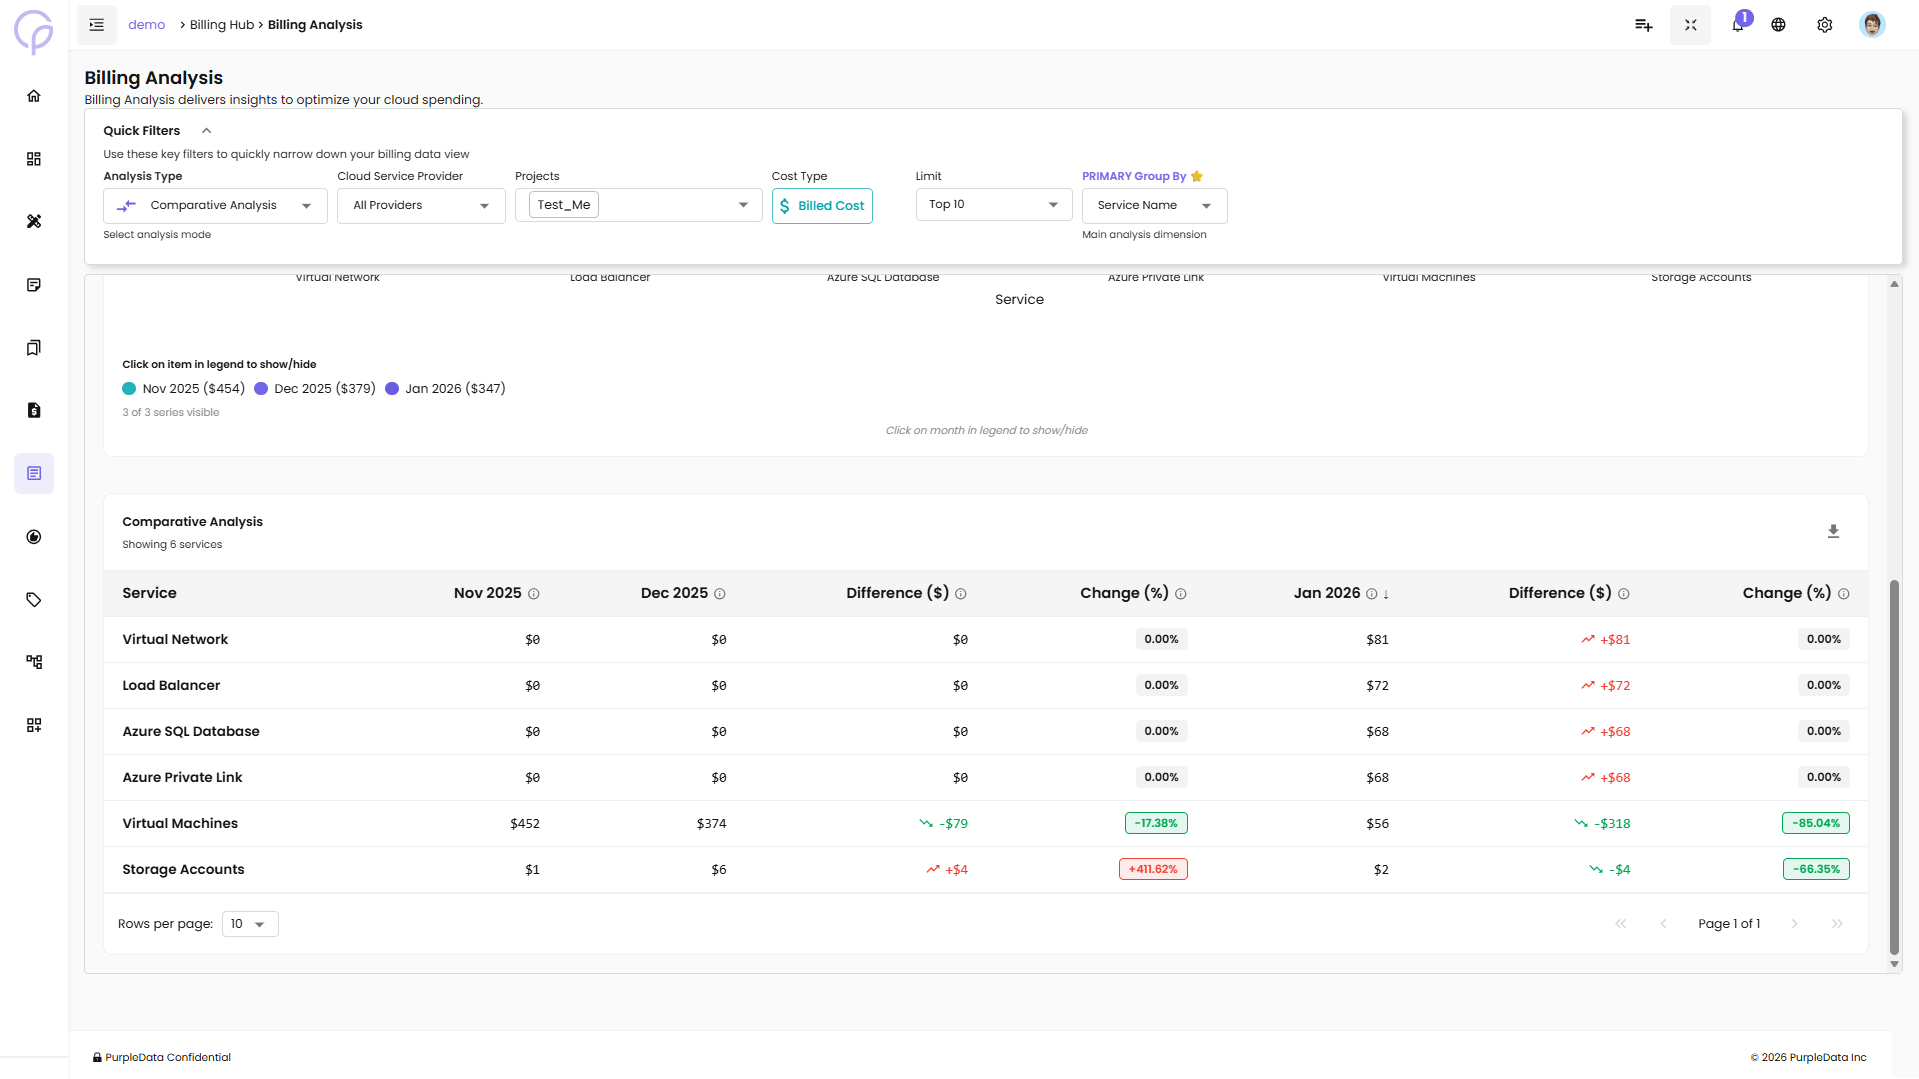The image size is (1919, 1079).
Task: Open the Analysis Type dropdown
Action: [x=215, y=206]
